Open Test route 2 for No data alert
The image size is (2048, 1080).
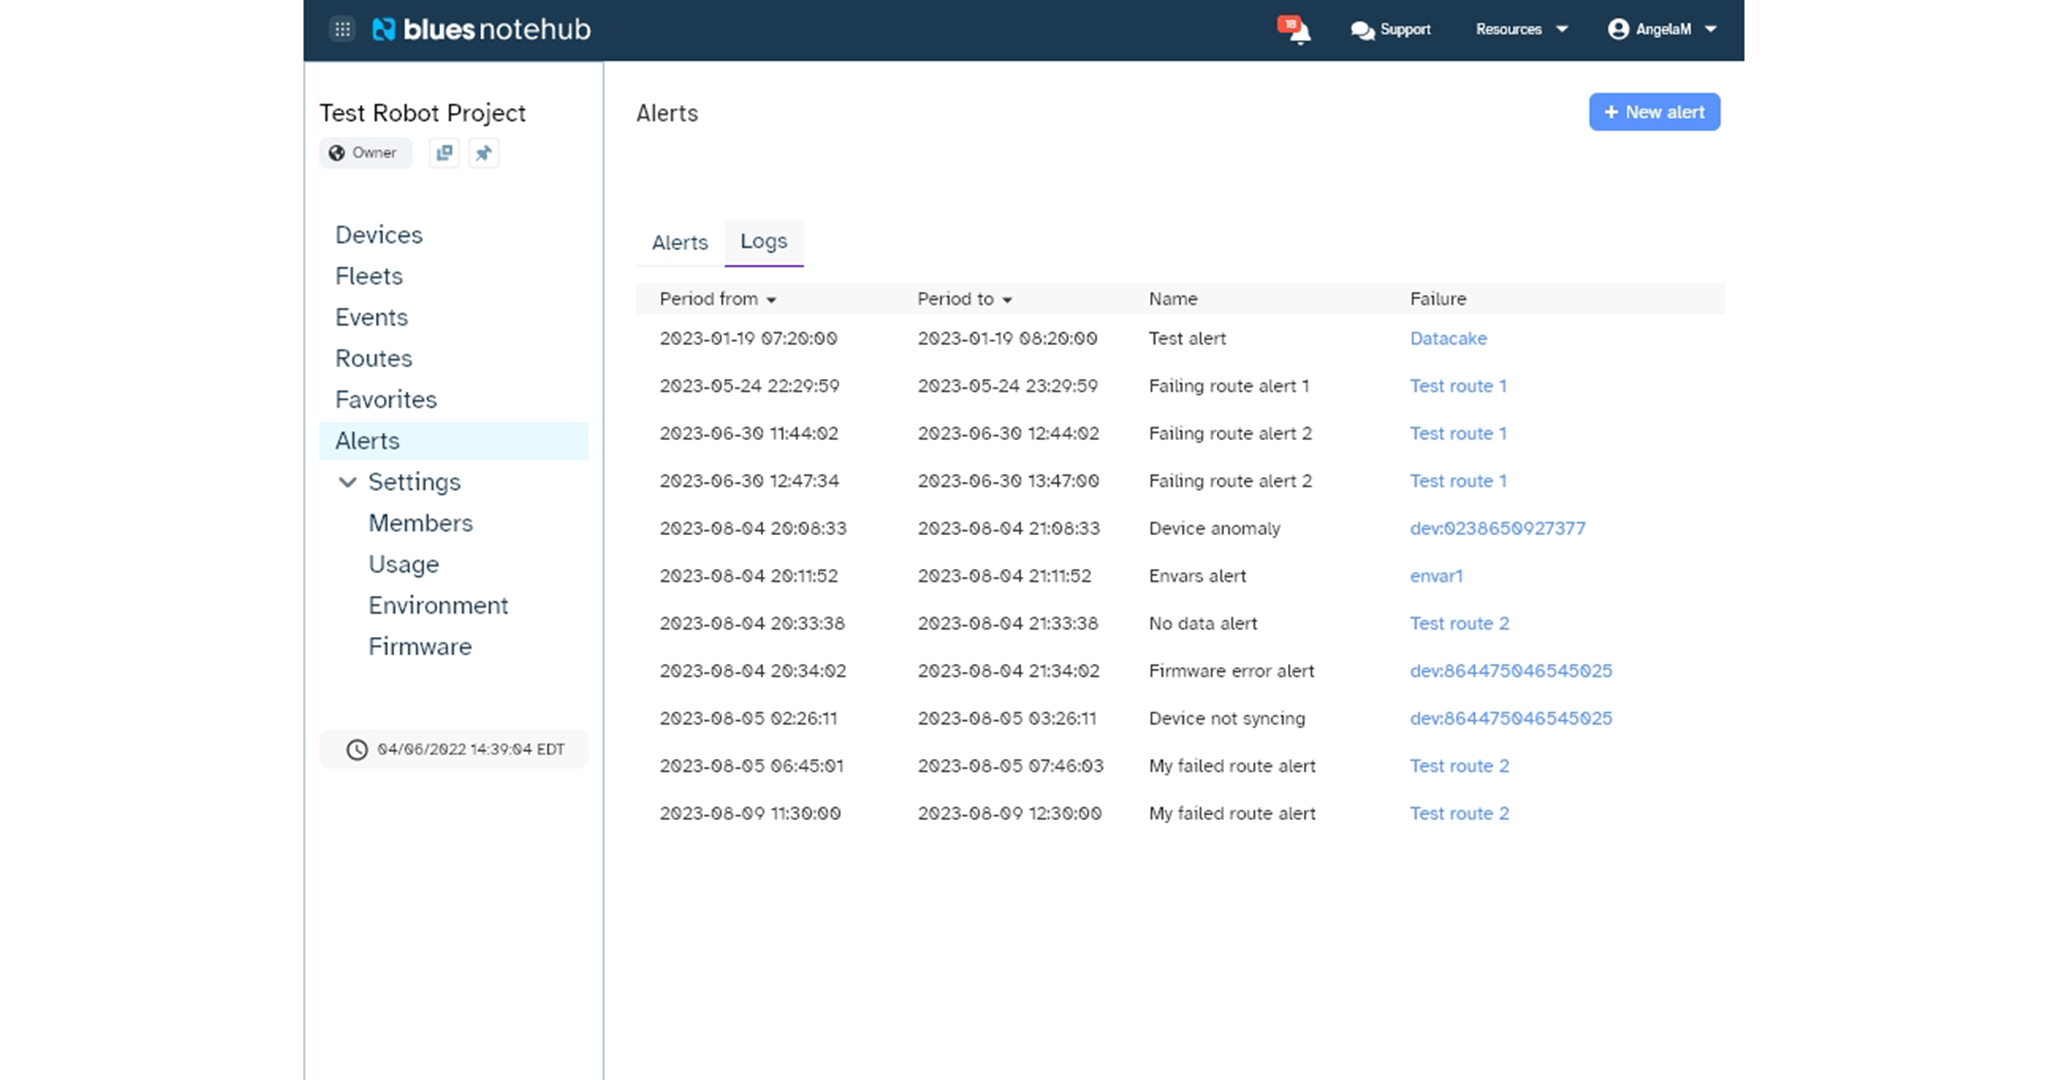coord(1459,624)
